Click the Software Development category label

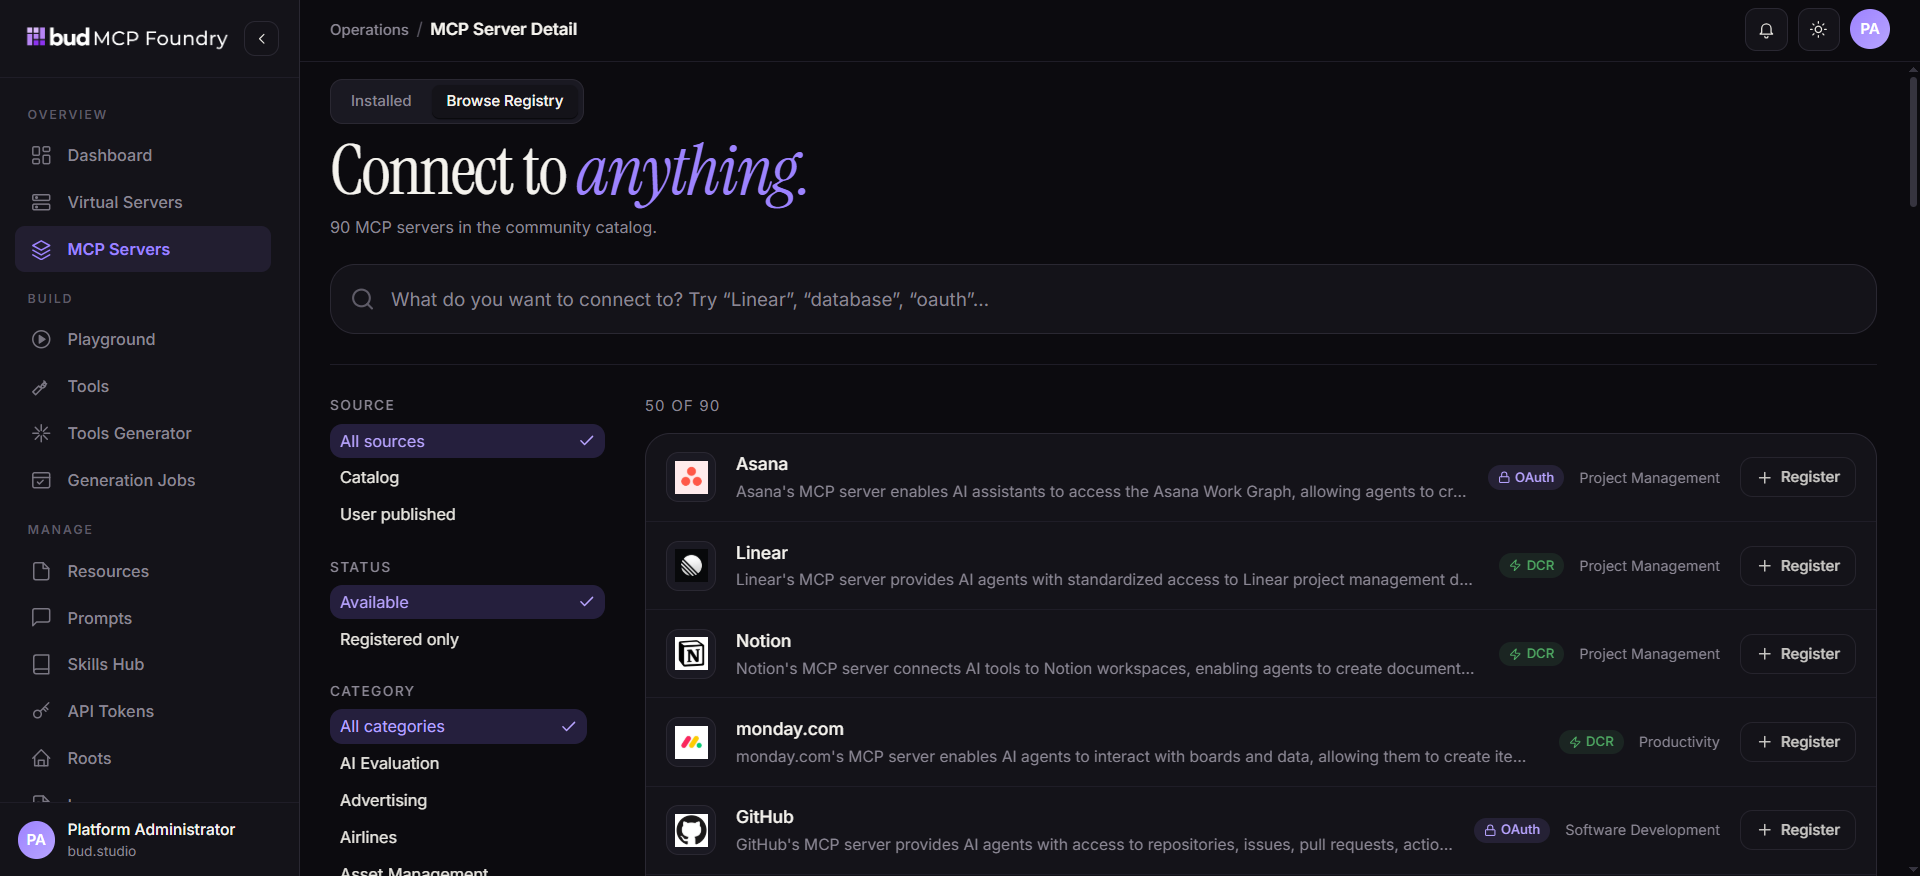[x=1642, y=830]
